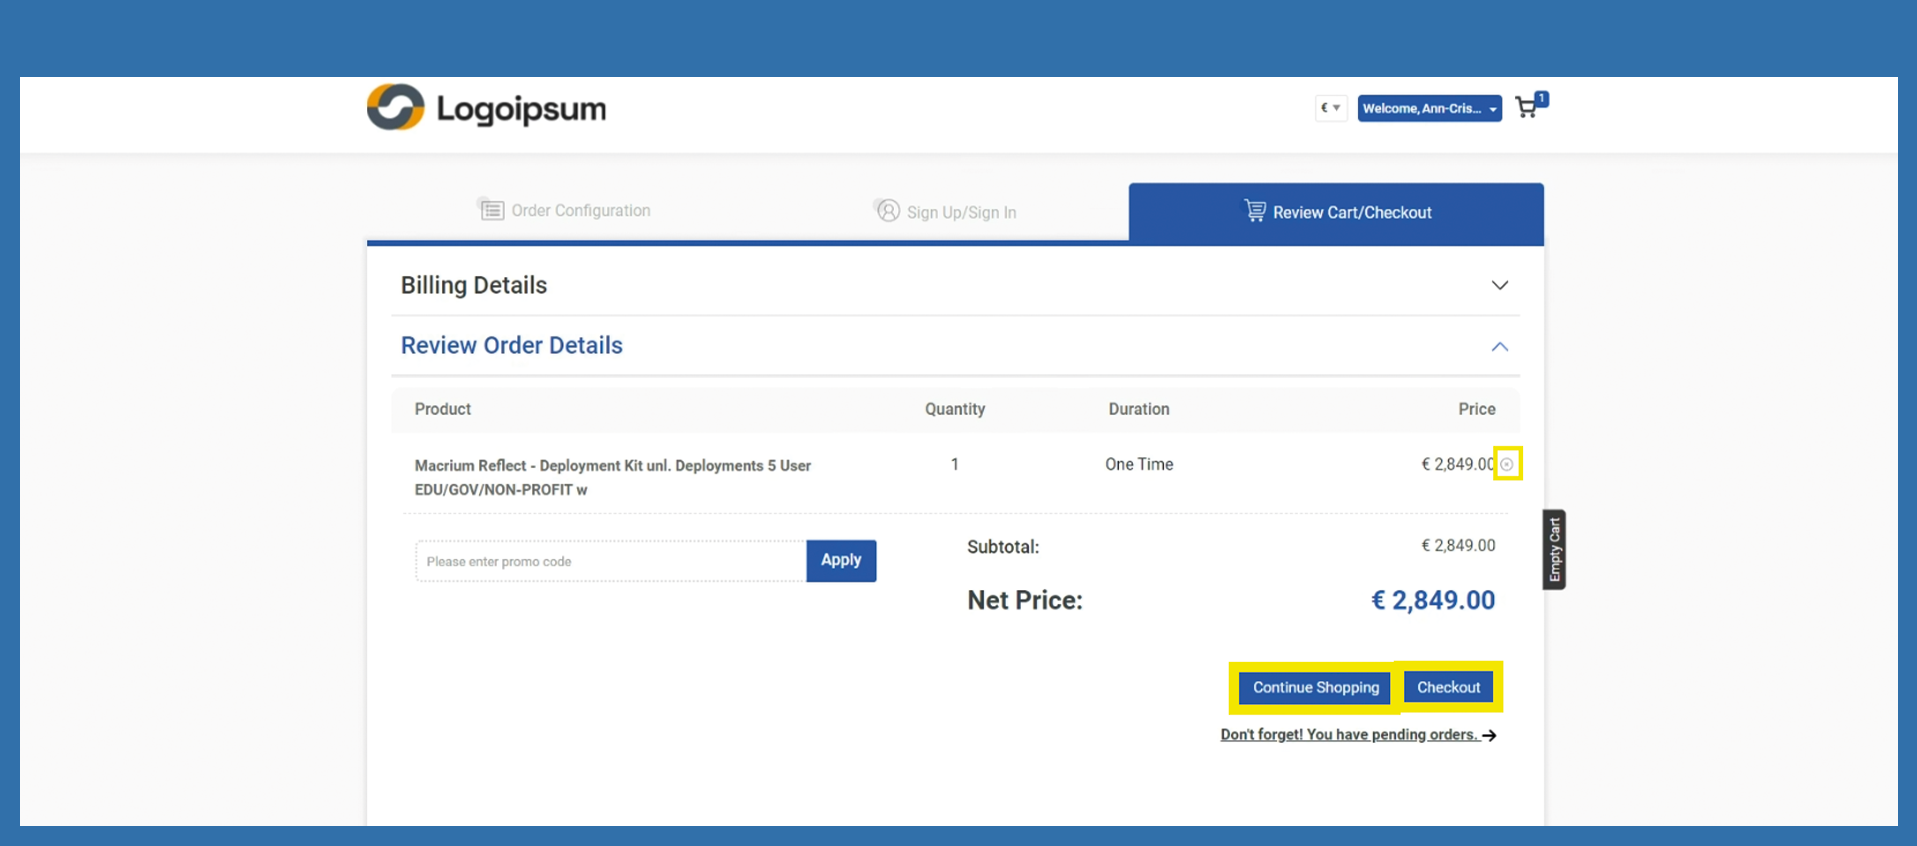The height and width of the screenshot is (846, 1917).
Task: Open the Welcome, Ann-Cris account dropdown
Action: (1429, 108)
